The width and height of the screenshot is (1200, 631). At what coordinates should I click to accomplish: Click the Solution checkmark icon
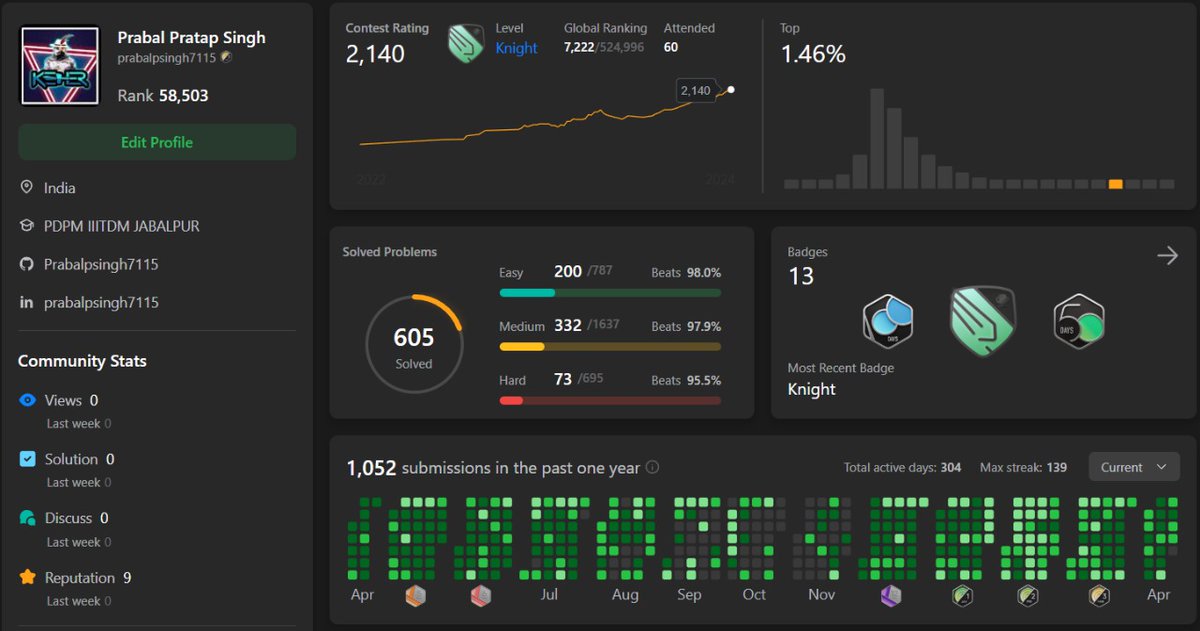click(27, 459)
